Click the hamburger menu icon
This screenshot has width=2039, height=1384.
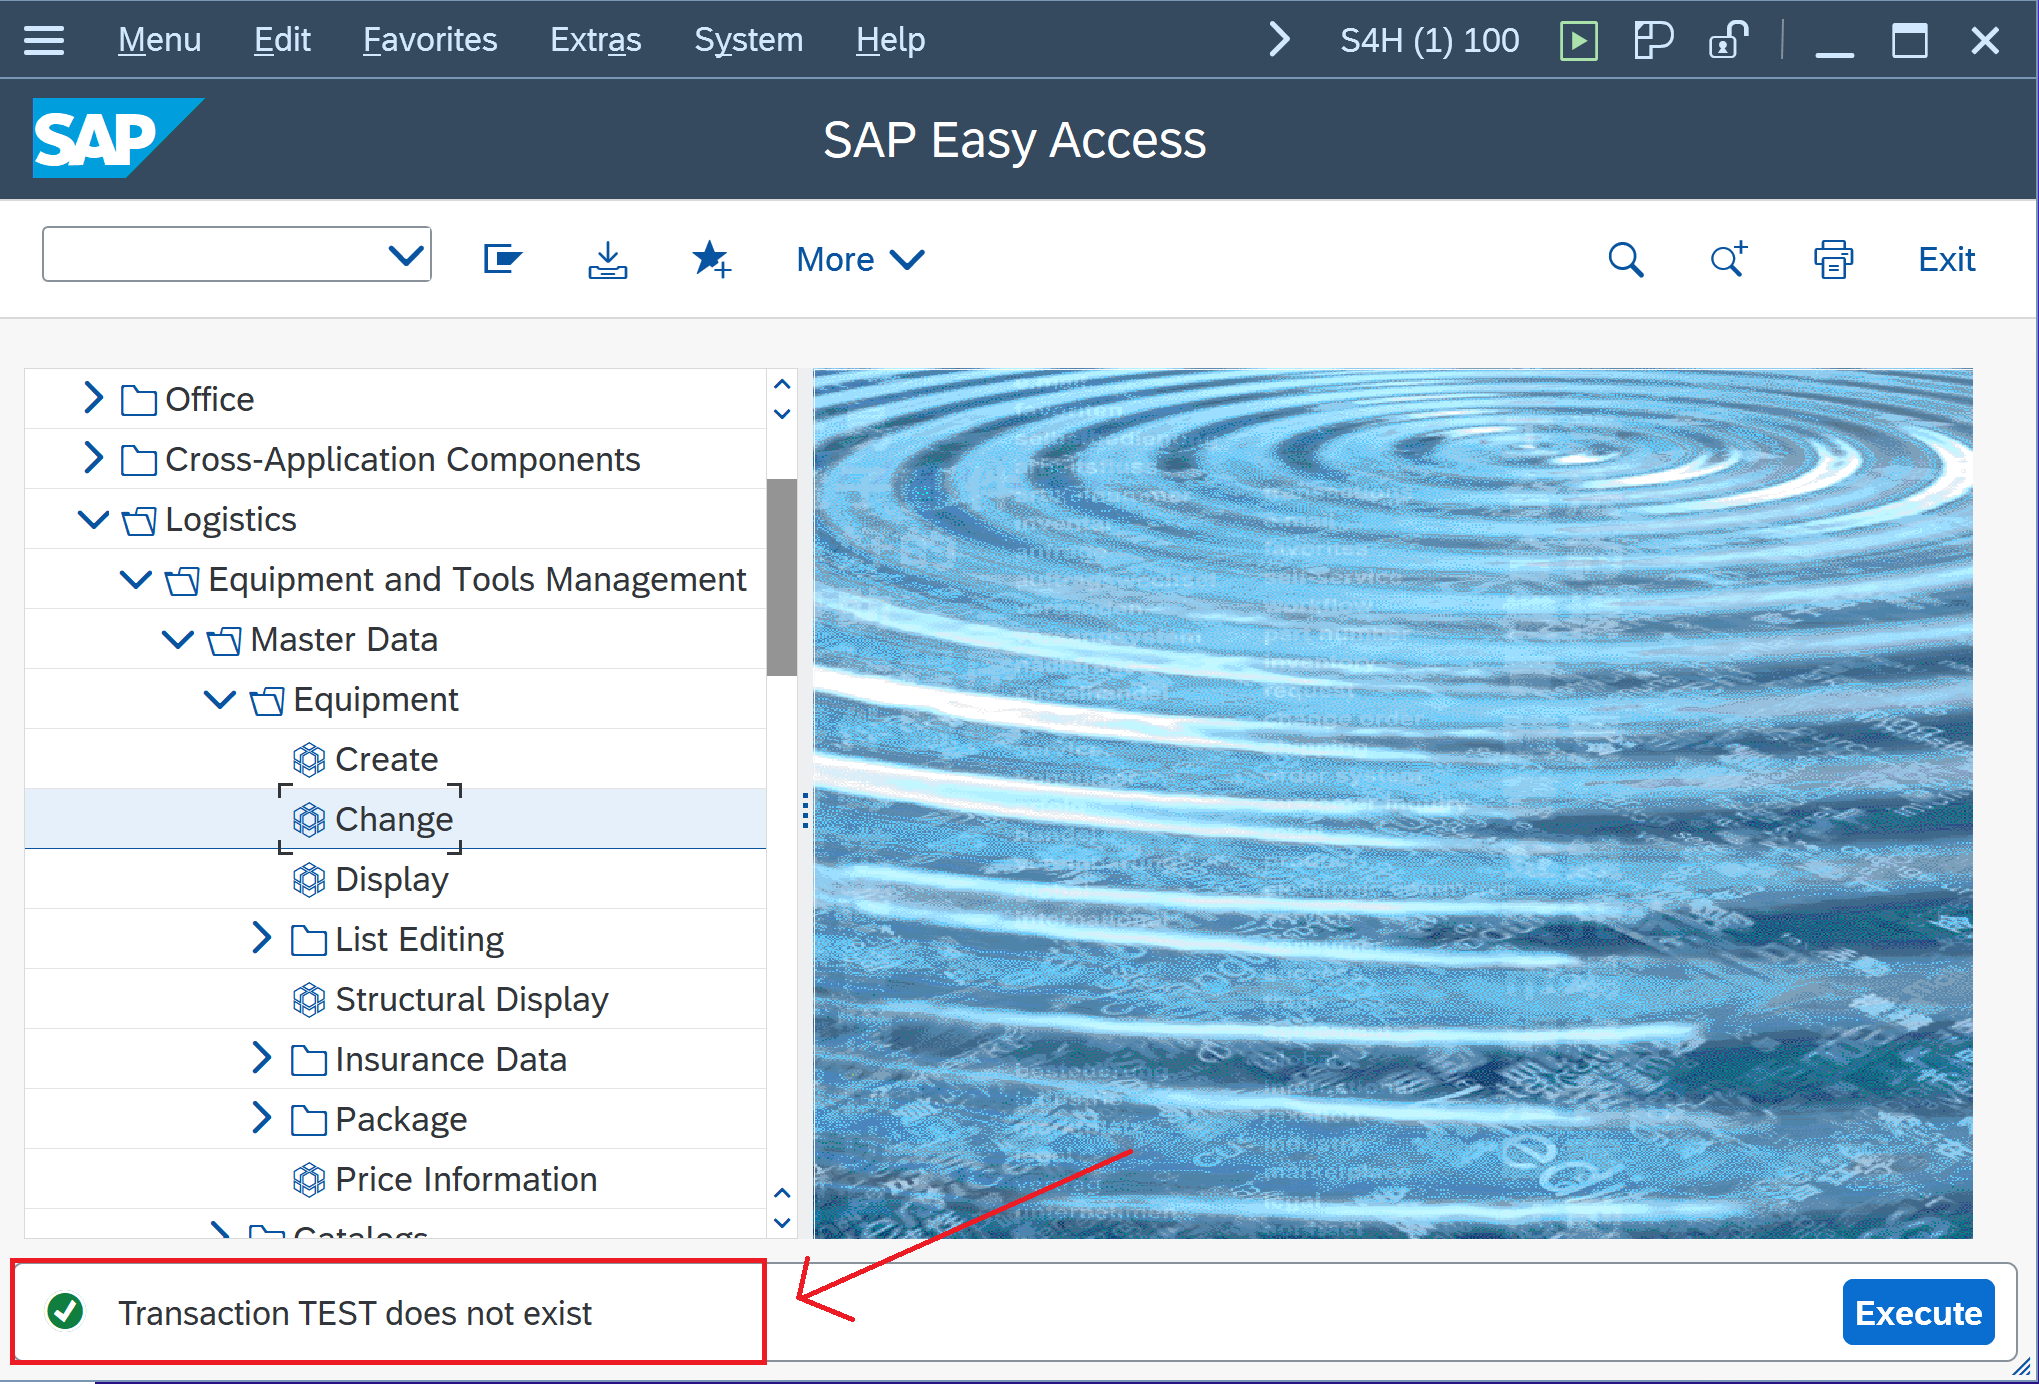pyautogui.click(x=44, y=40)
